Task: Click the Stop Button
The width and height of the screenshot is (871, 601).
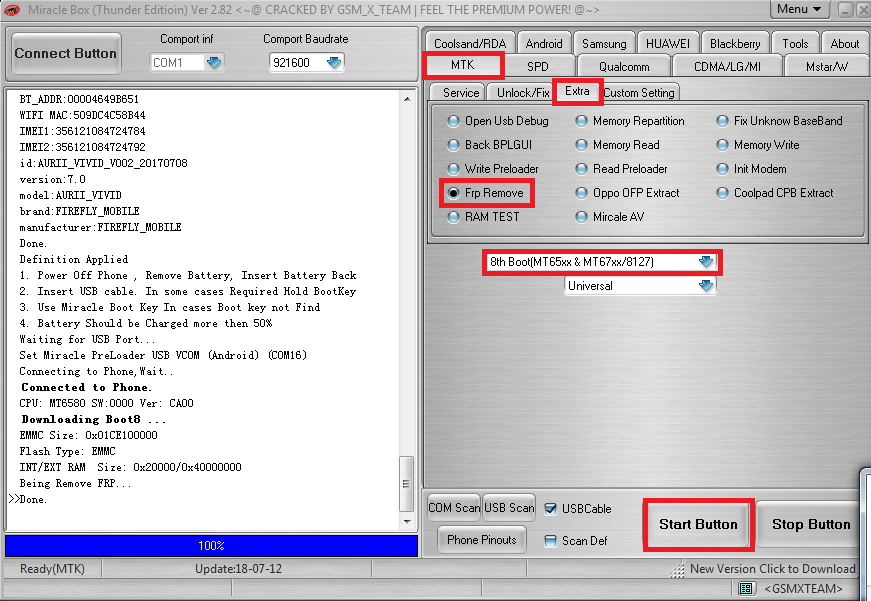Action: (x=810, y=524)
